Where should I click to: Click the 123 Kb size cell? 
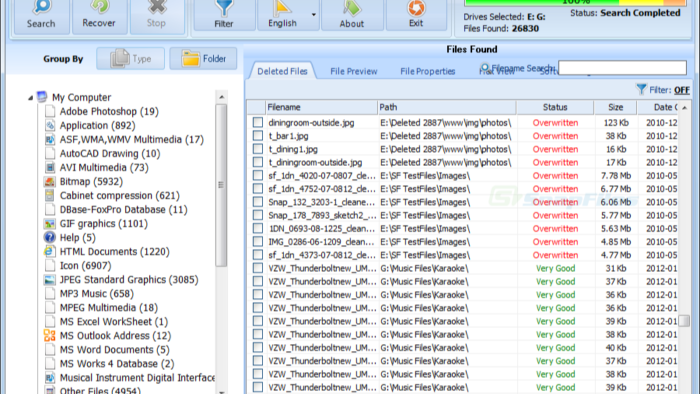tap(616, 123)
